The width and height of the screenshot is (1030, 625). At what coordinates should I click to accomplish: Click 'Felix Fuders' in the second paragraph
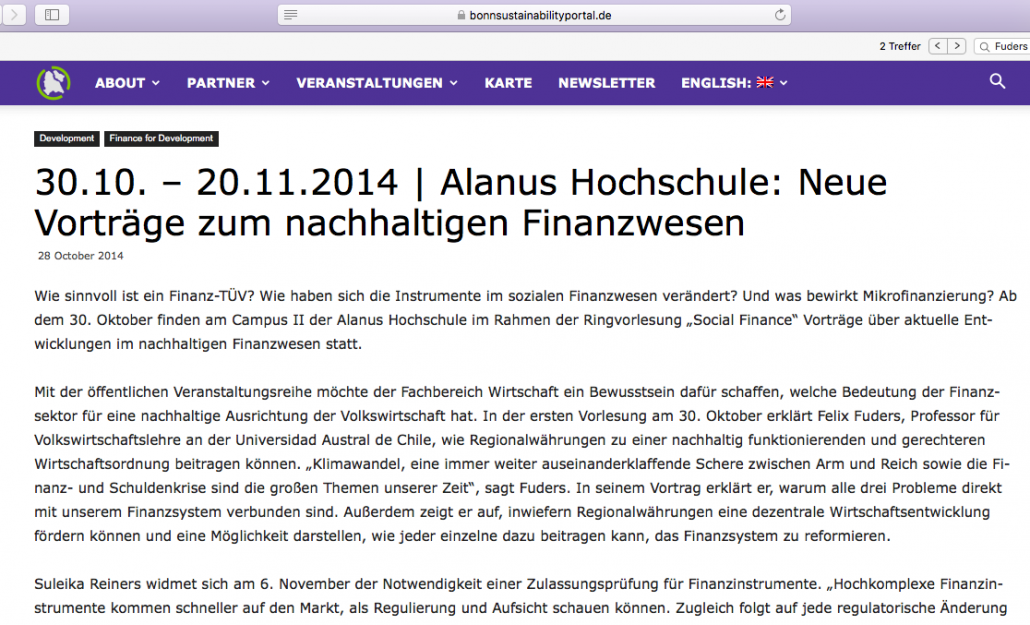pos(860,417)
